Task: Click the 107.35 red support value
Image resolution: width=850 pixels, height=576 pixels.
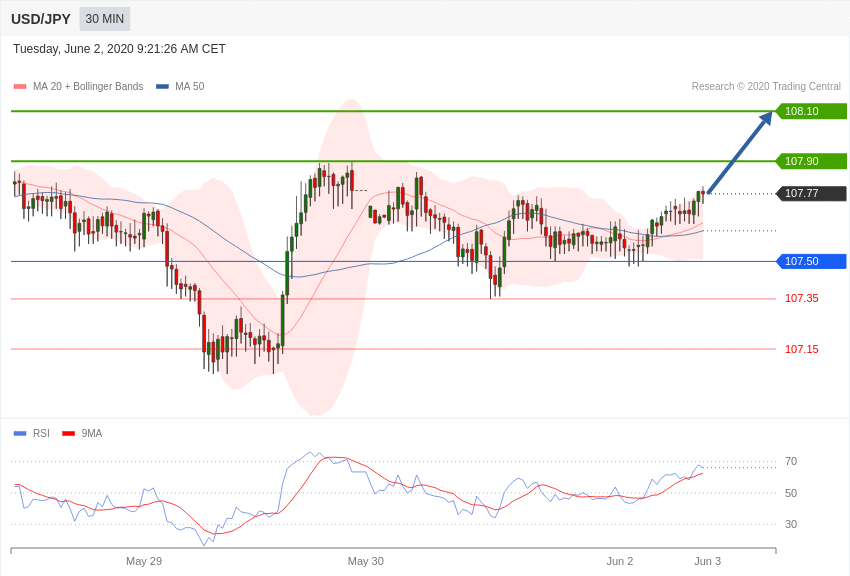Action: coord(802,299)
